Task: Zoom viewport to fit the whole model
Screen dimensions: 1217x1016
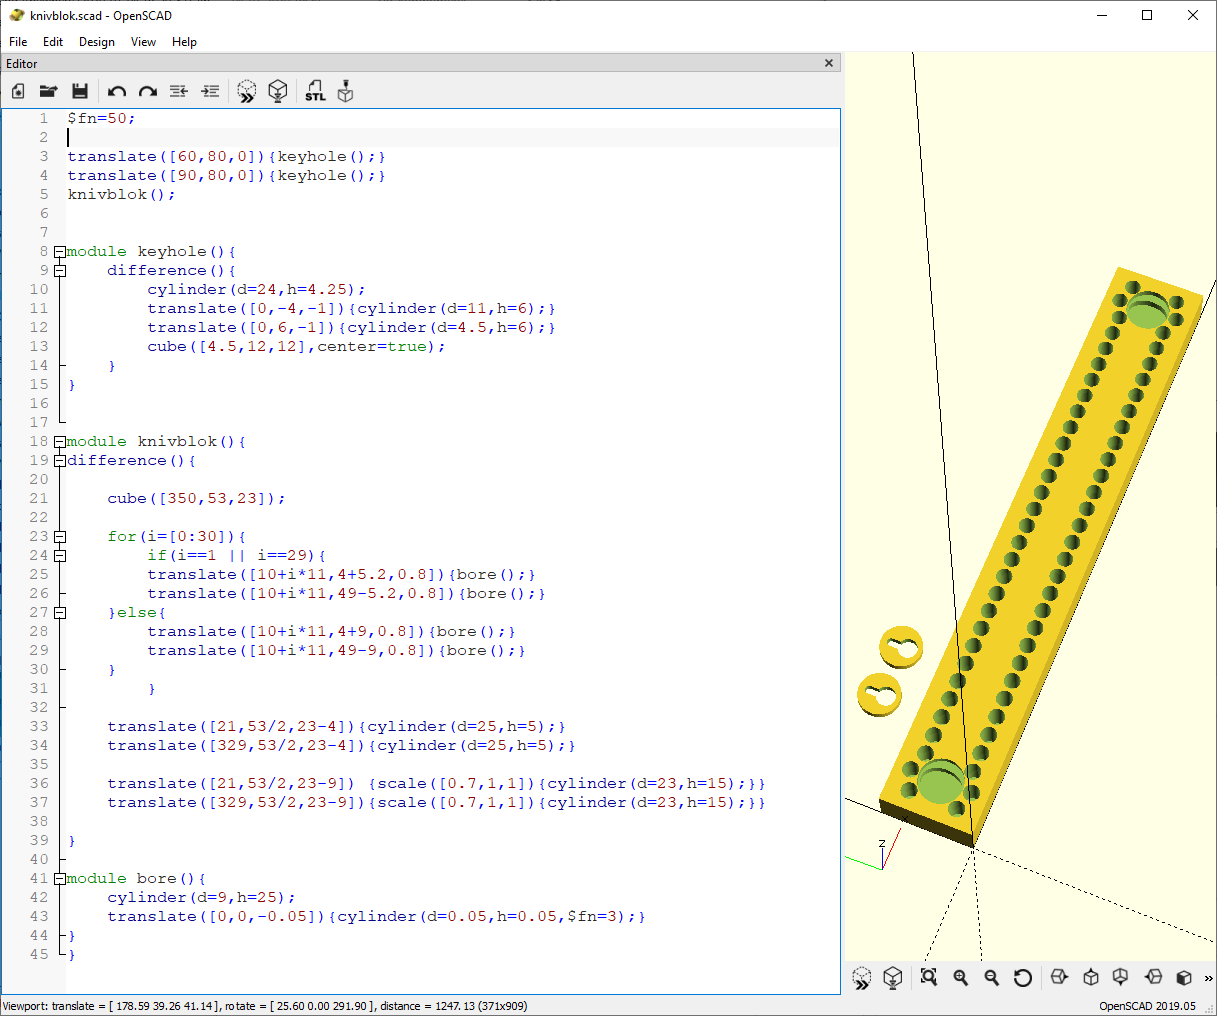Action: pos(927,978)
